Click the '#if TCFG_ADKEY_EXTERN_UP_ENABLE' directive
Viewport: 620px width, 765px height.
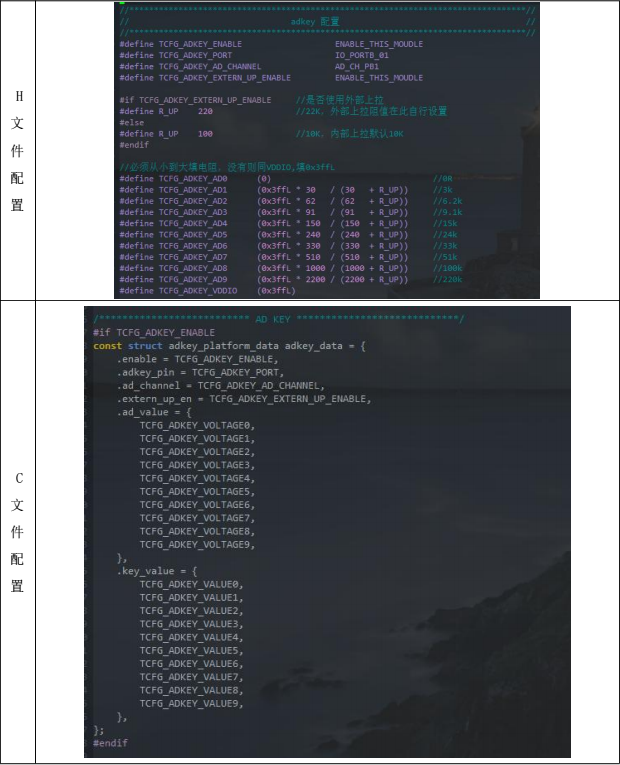[195, 100]
